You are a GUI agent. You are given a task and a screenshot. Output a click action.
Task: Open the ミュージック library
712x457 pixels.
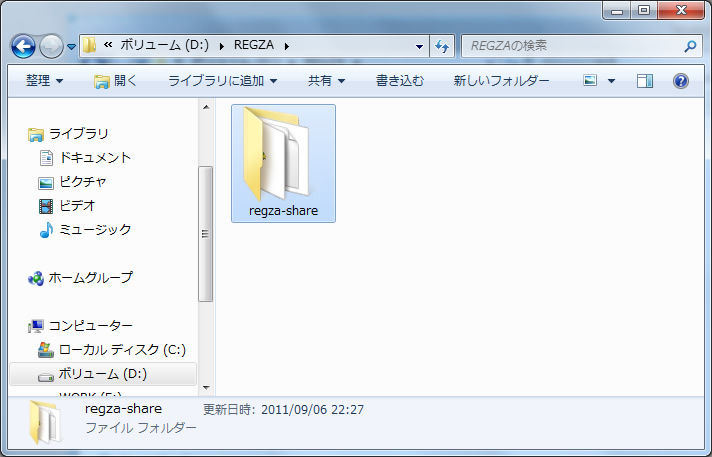pyautogui.click(x=95, y=230)
